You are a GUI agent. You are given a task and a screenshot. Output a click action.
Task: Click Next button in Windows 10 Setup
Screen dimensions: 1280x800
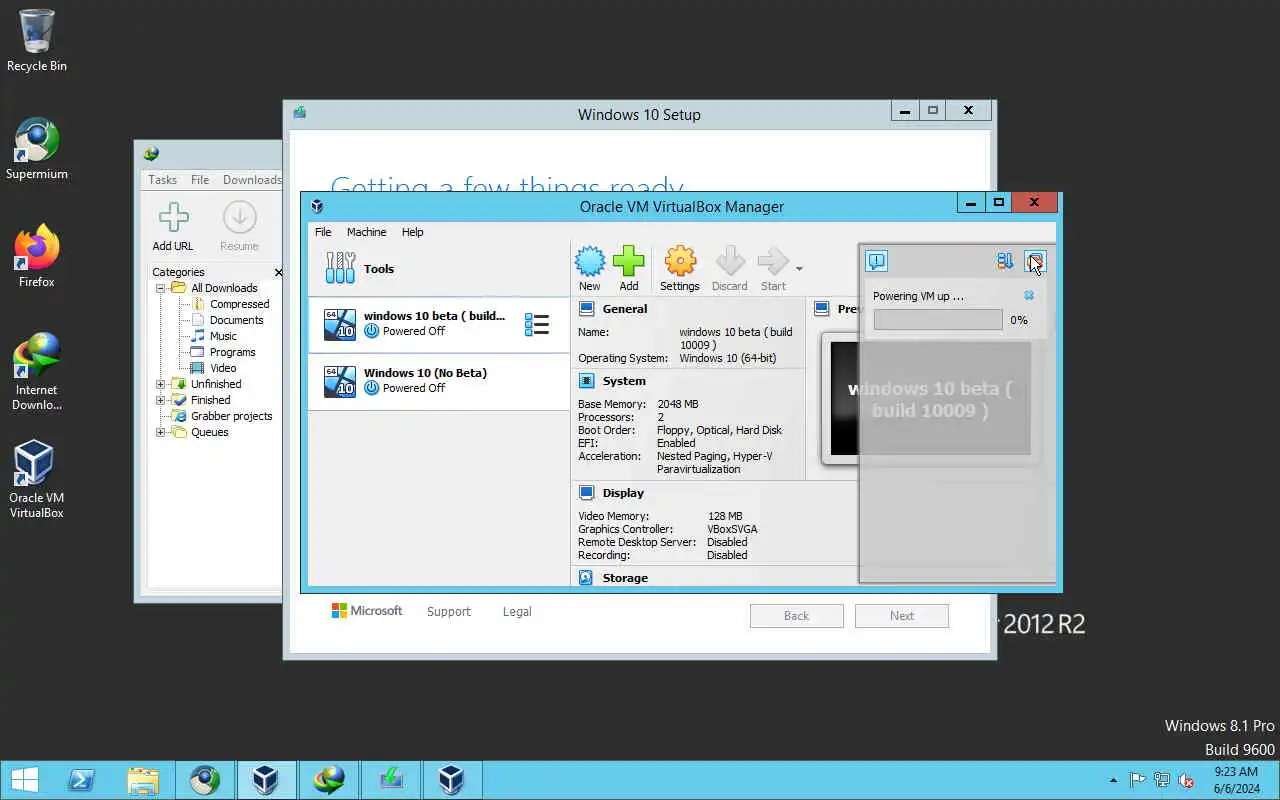pos(902,616)
